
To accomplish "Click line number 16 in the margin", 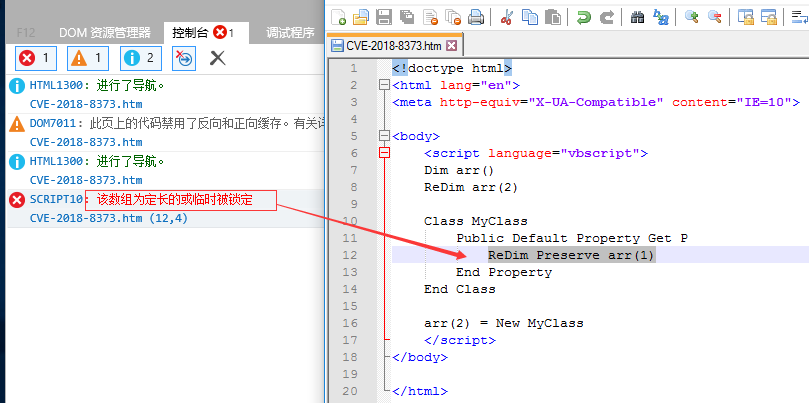I will tap(350, 323).
